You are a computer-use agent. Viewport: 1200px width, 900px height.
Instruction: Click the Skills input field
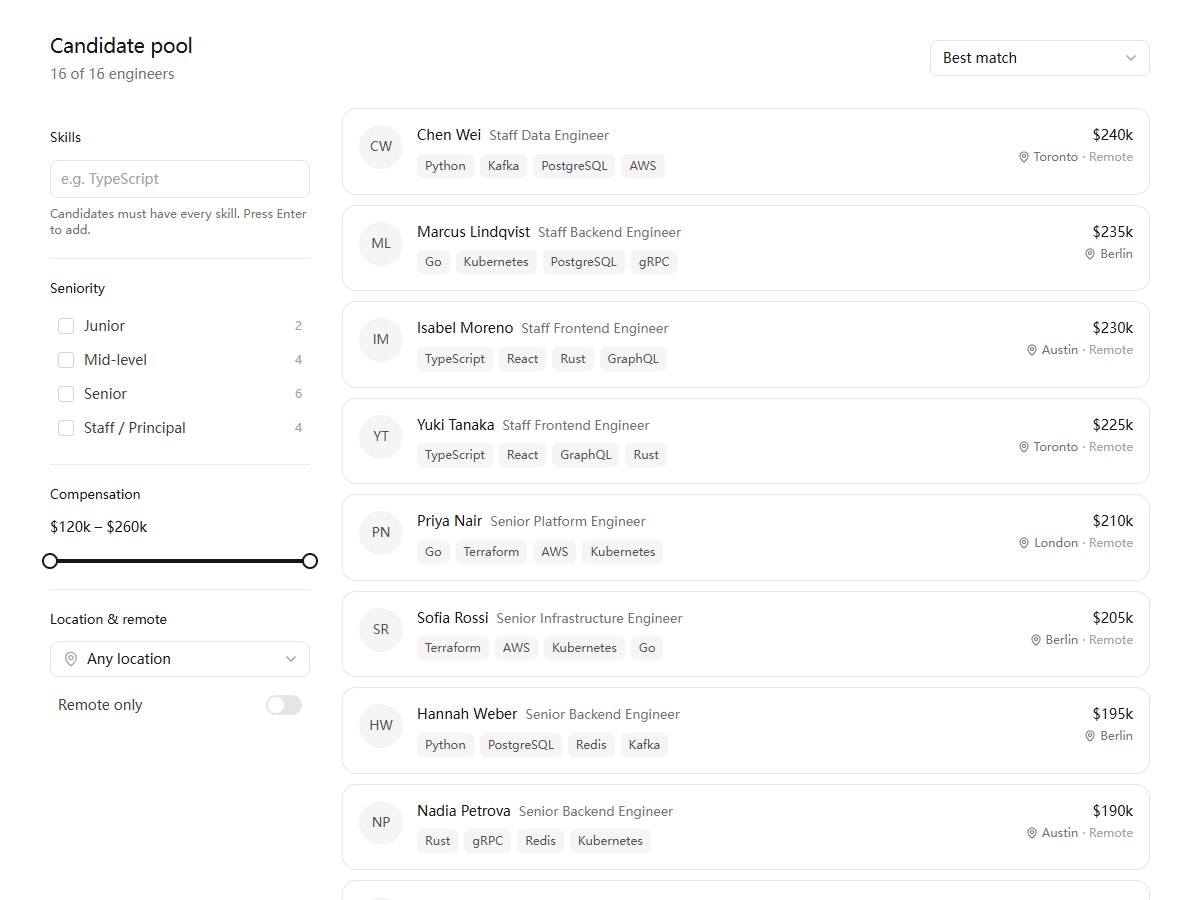coord(180,179)
